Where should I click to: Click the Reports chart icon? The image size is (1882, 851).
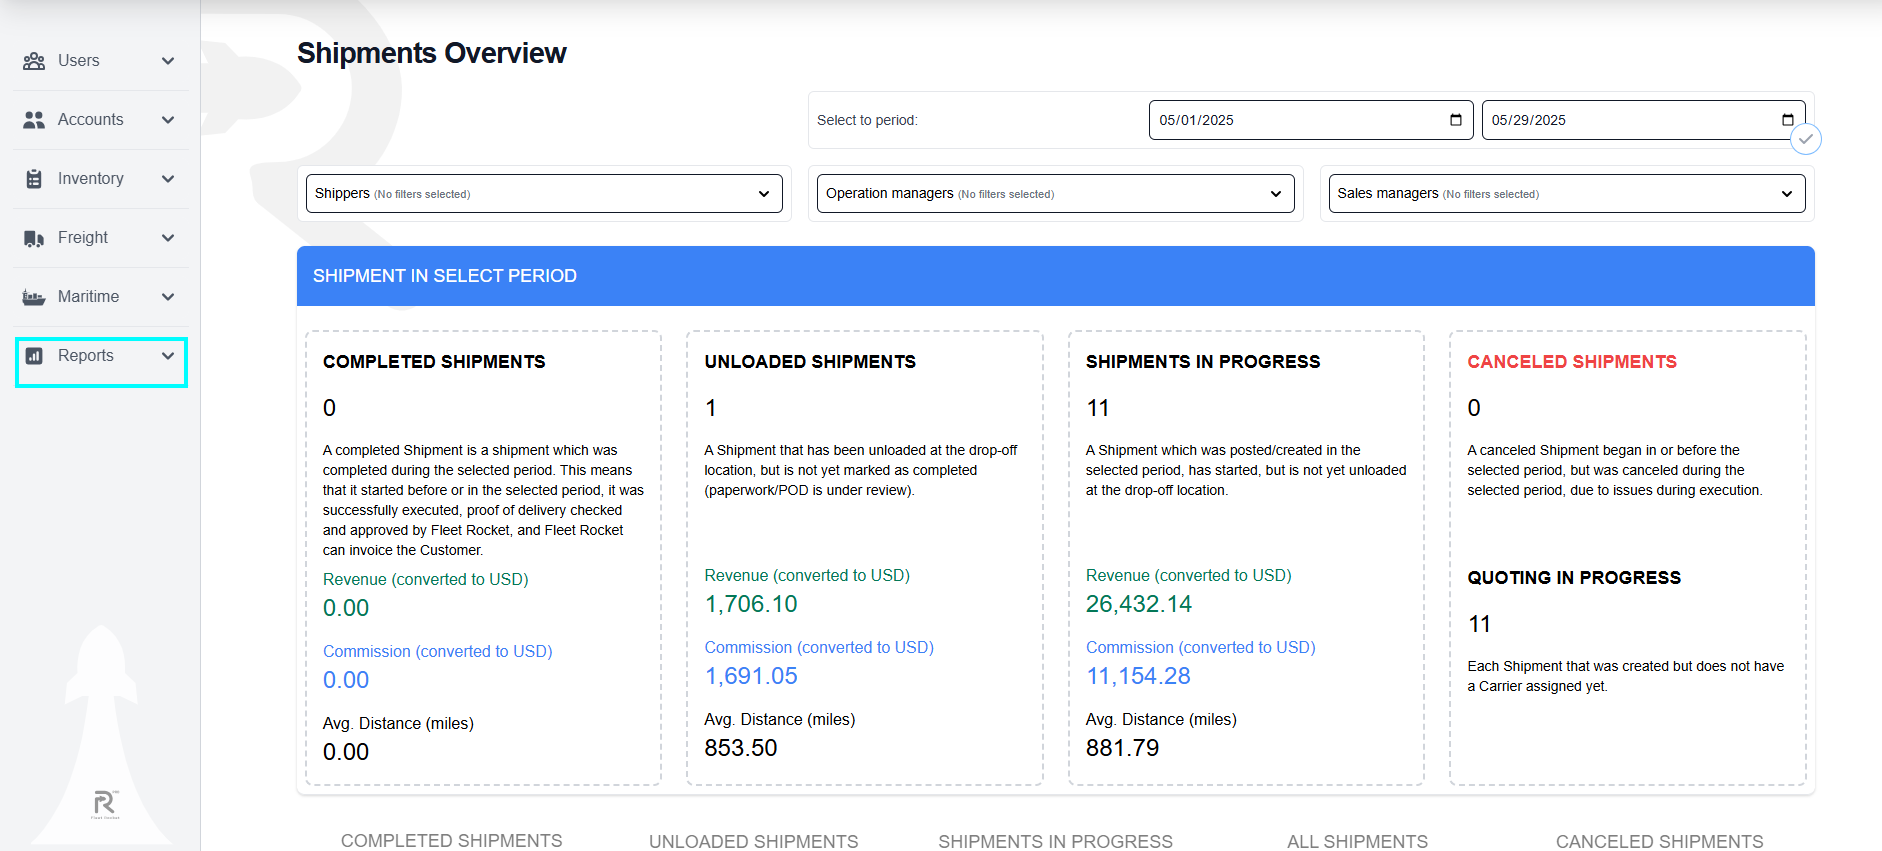click(x=34, y=356)
